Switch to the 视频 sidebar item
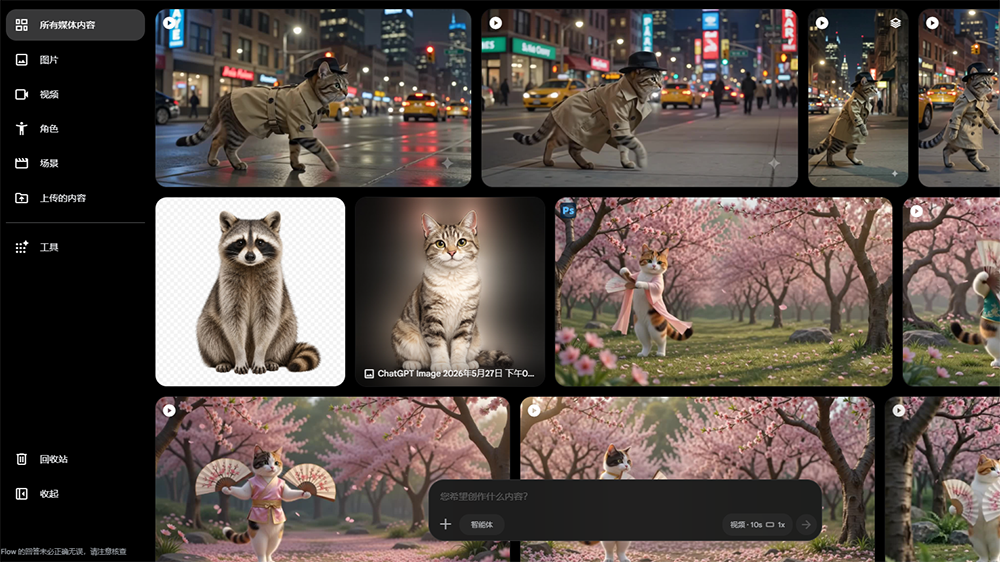This screenshot has height=562, width=1000. click(75, 94)
